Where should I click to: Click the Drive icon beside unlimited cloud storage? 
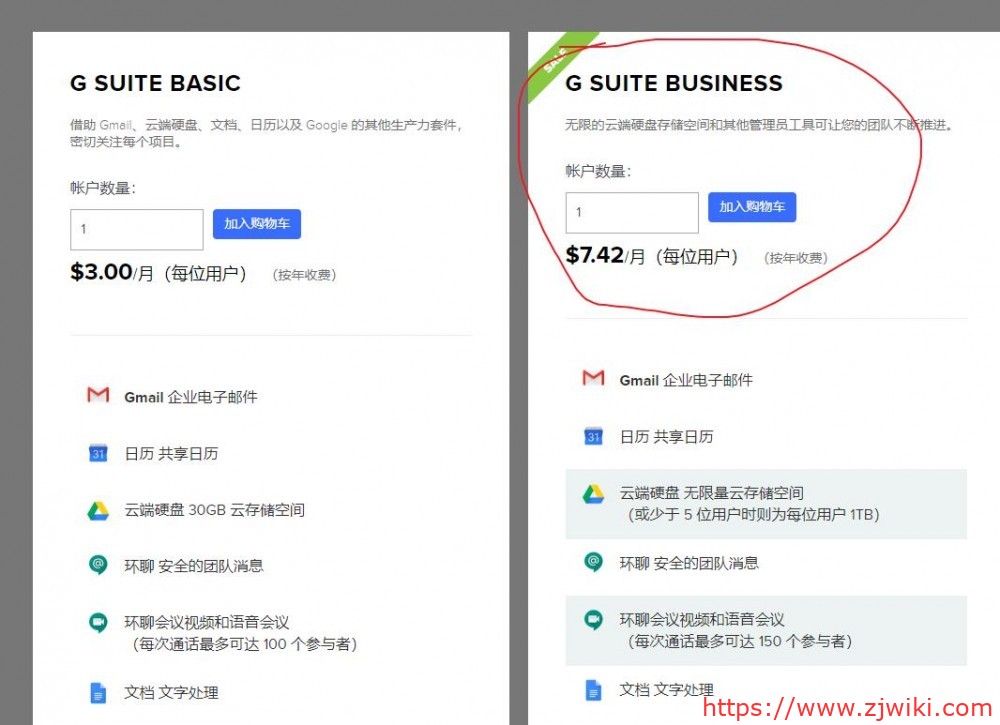point(593,494)
